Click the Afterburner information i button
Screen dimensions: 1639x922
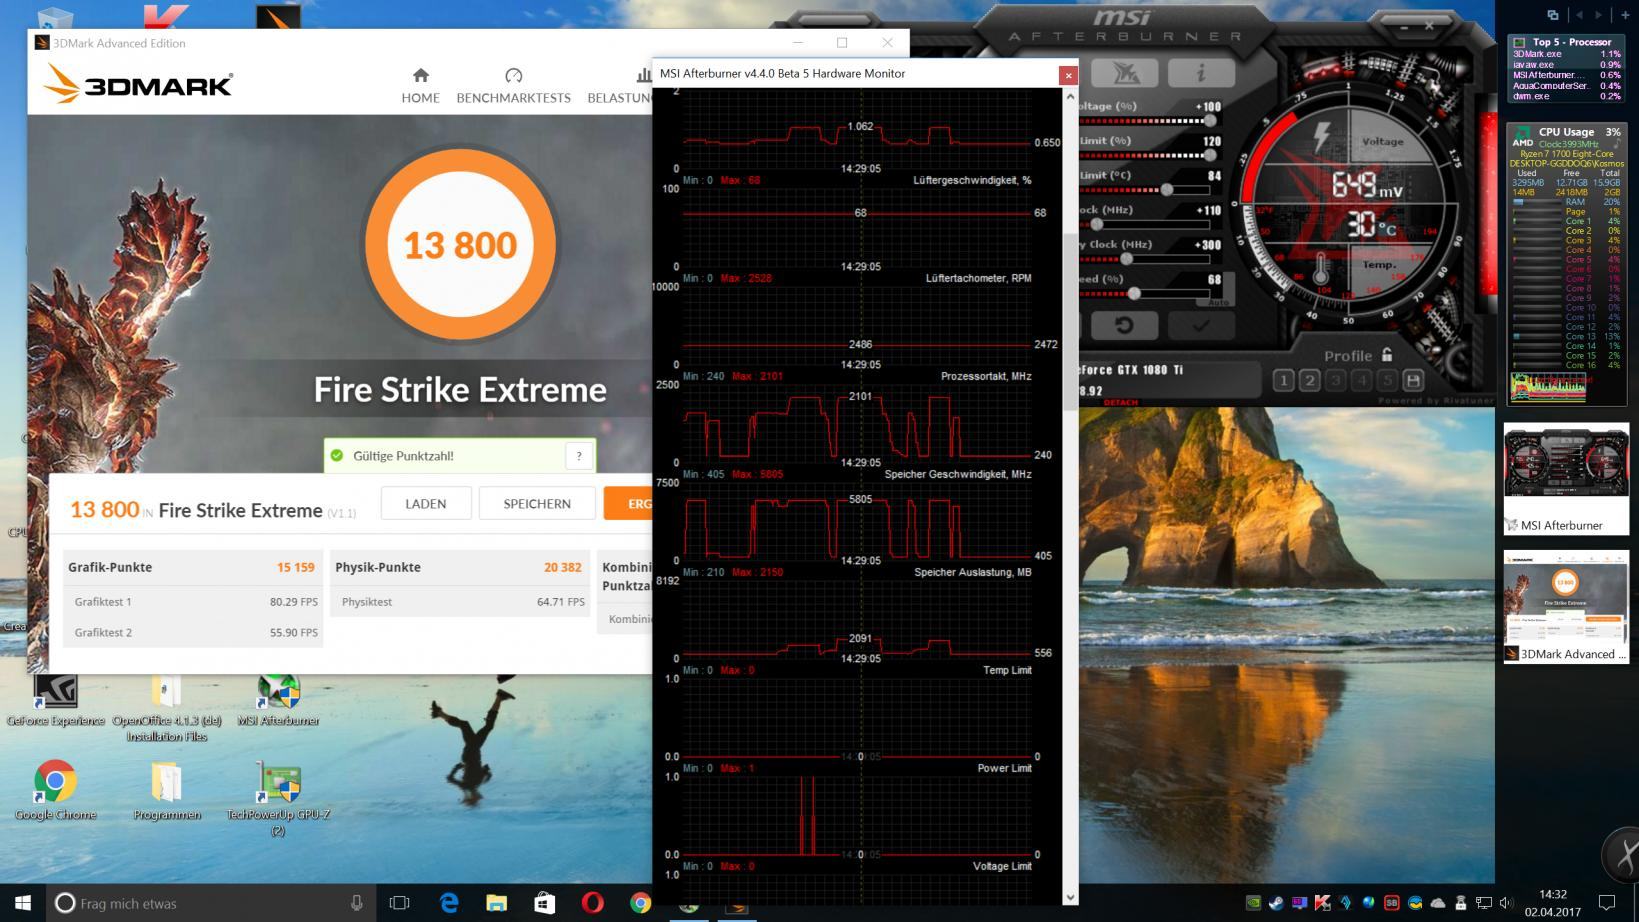1200,73
